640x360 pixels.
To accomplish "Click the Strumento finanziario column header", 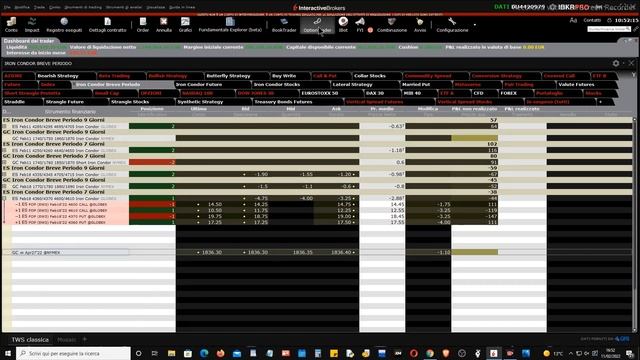I will (x=70, y=111).
